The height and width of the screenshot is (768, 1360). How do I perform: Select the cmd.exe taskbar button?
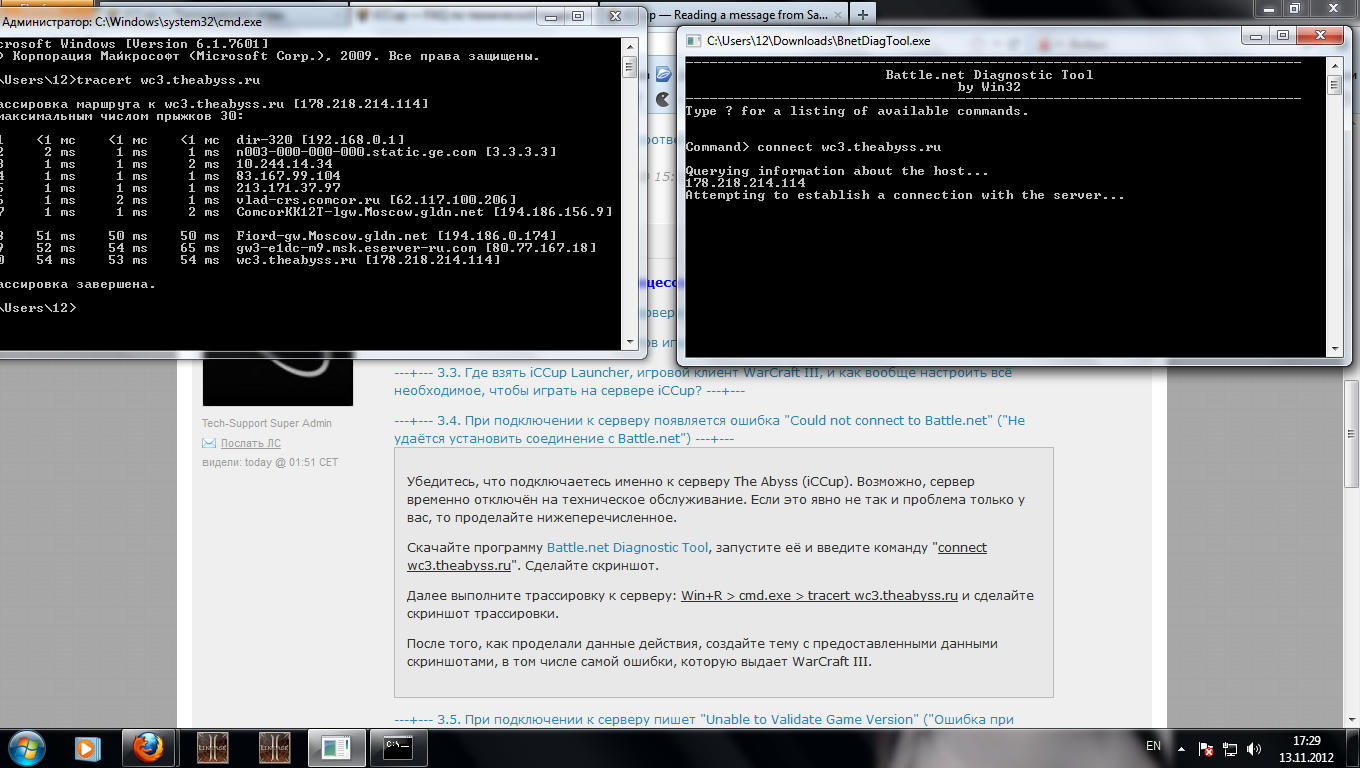click(397, 747)
